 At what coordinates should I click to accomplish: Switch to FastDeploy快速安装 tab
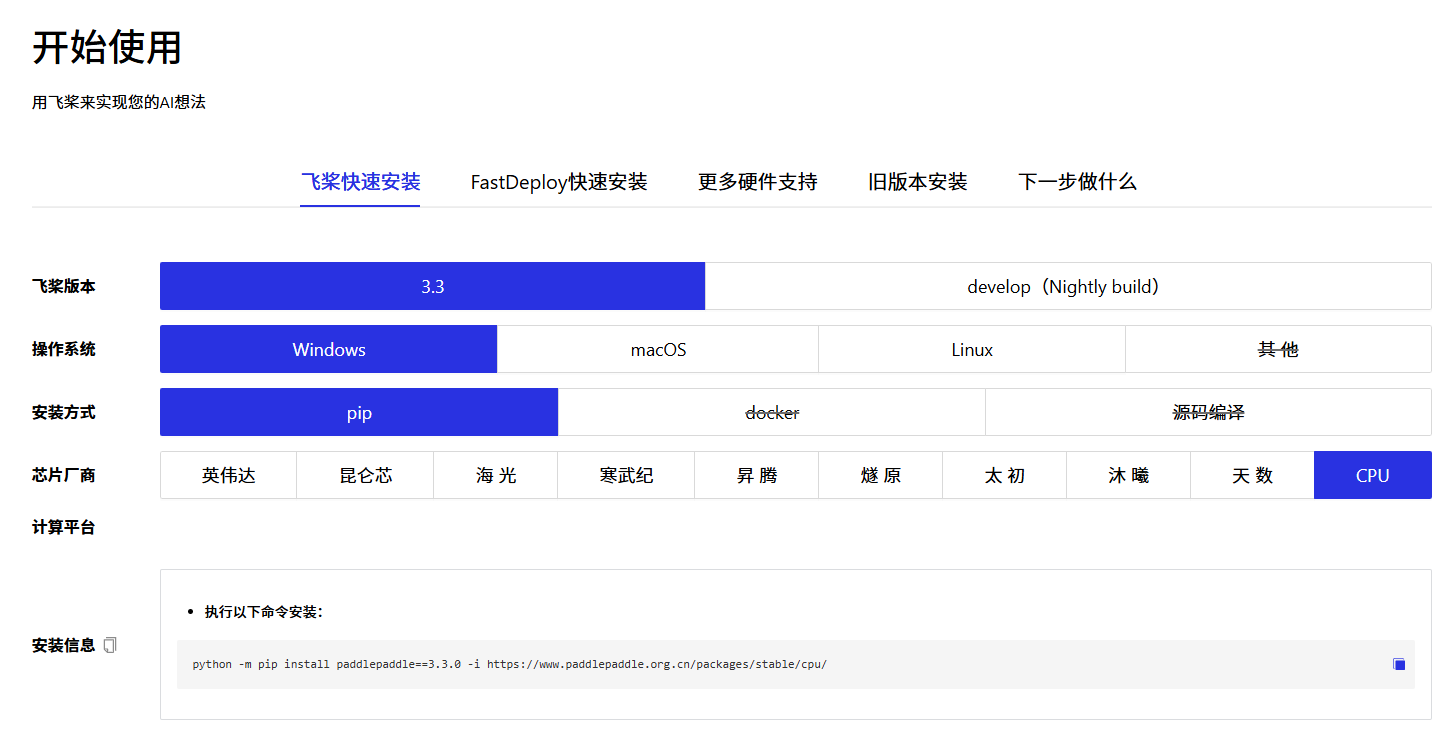[559, 182]
